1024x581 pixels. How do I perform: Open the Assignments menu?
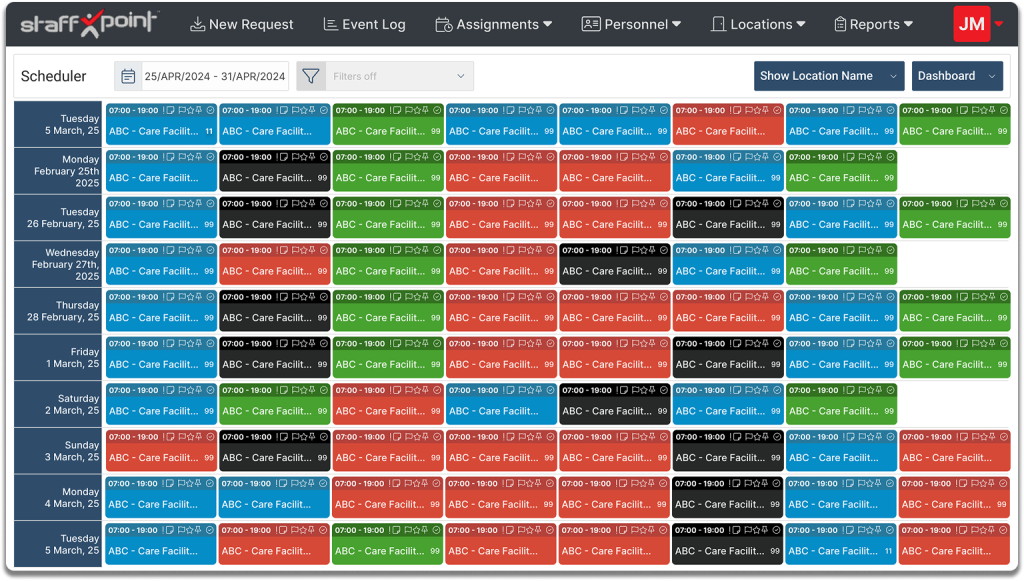point(494,24)
